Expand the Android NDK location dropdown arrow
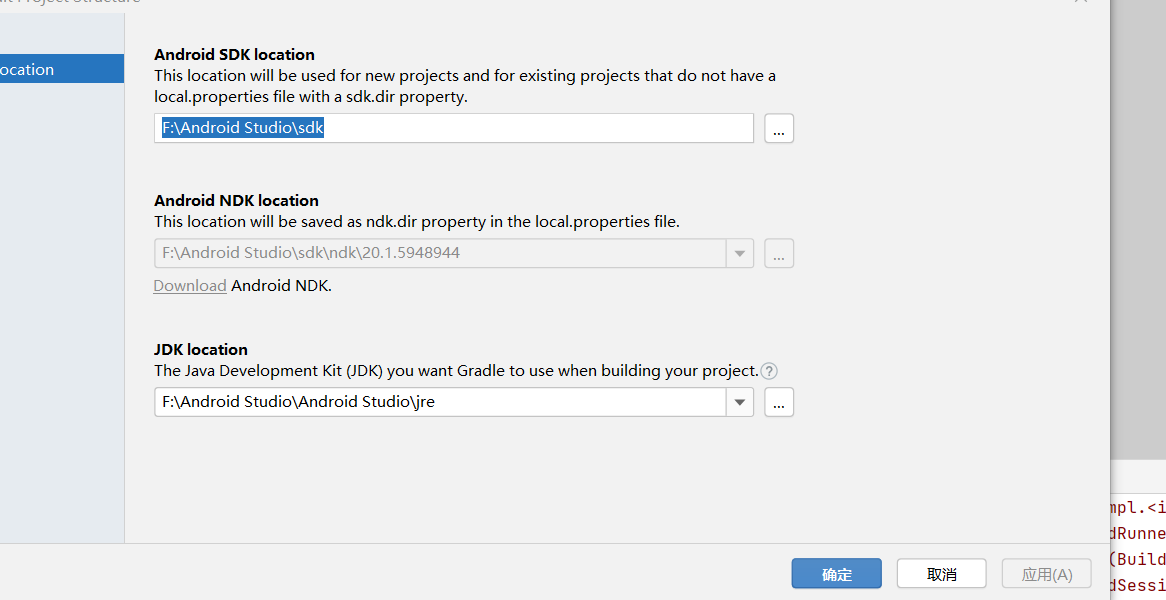The image size is (1166, 600). pos(739,254)
